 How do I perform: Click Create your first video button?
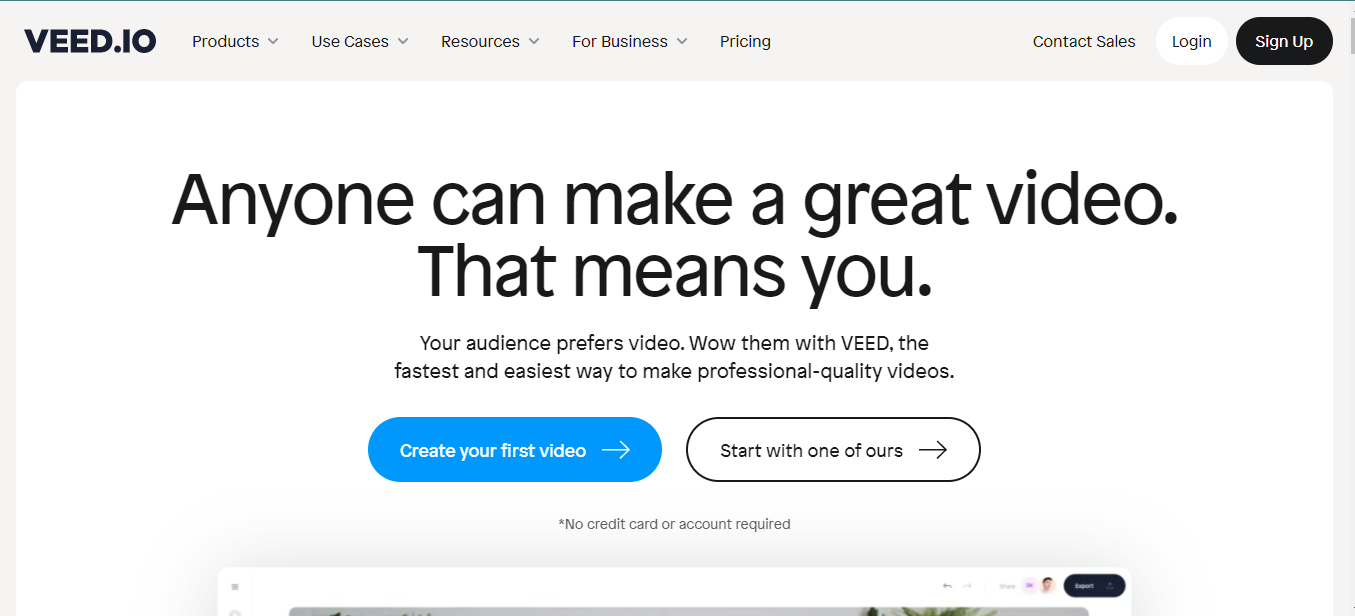coord(515,450)
